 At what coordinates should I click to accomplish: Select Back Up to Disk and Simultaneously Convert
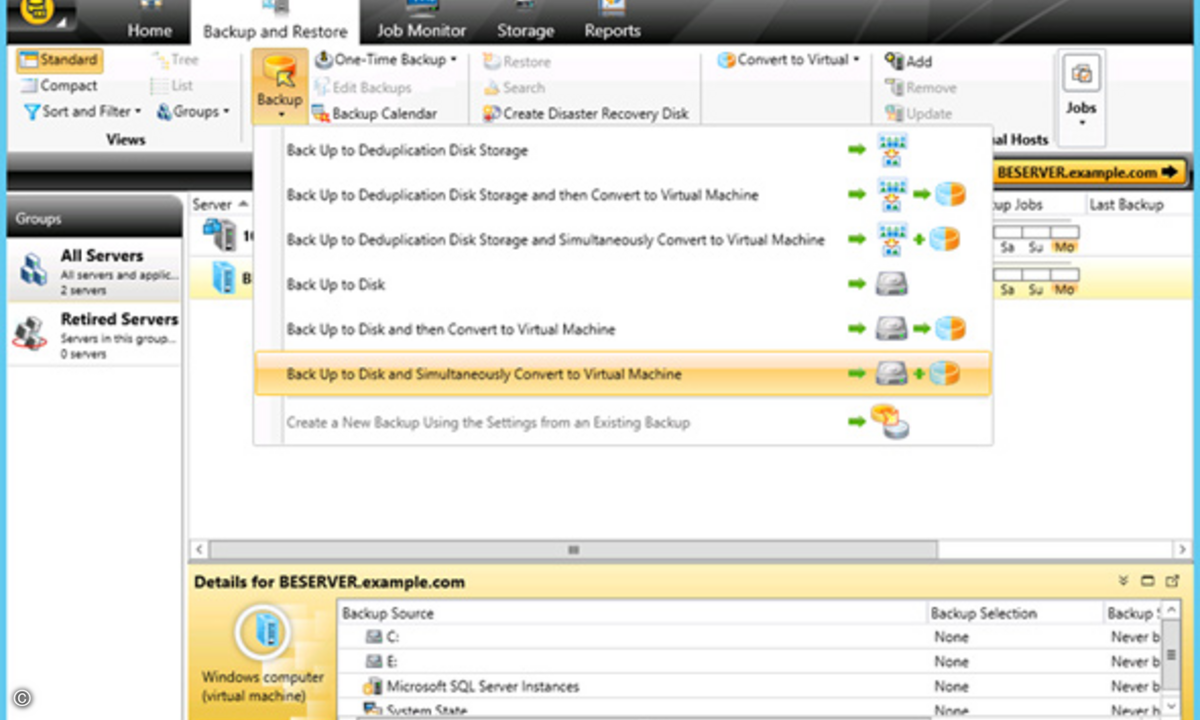623,374
